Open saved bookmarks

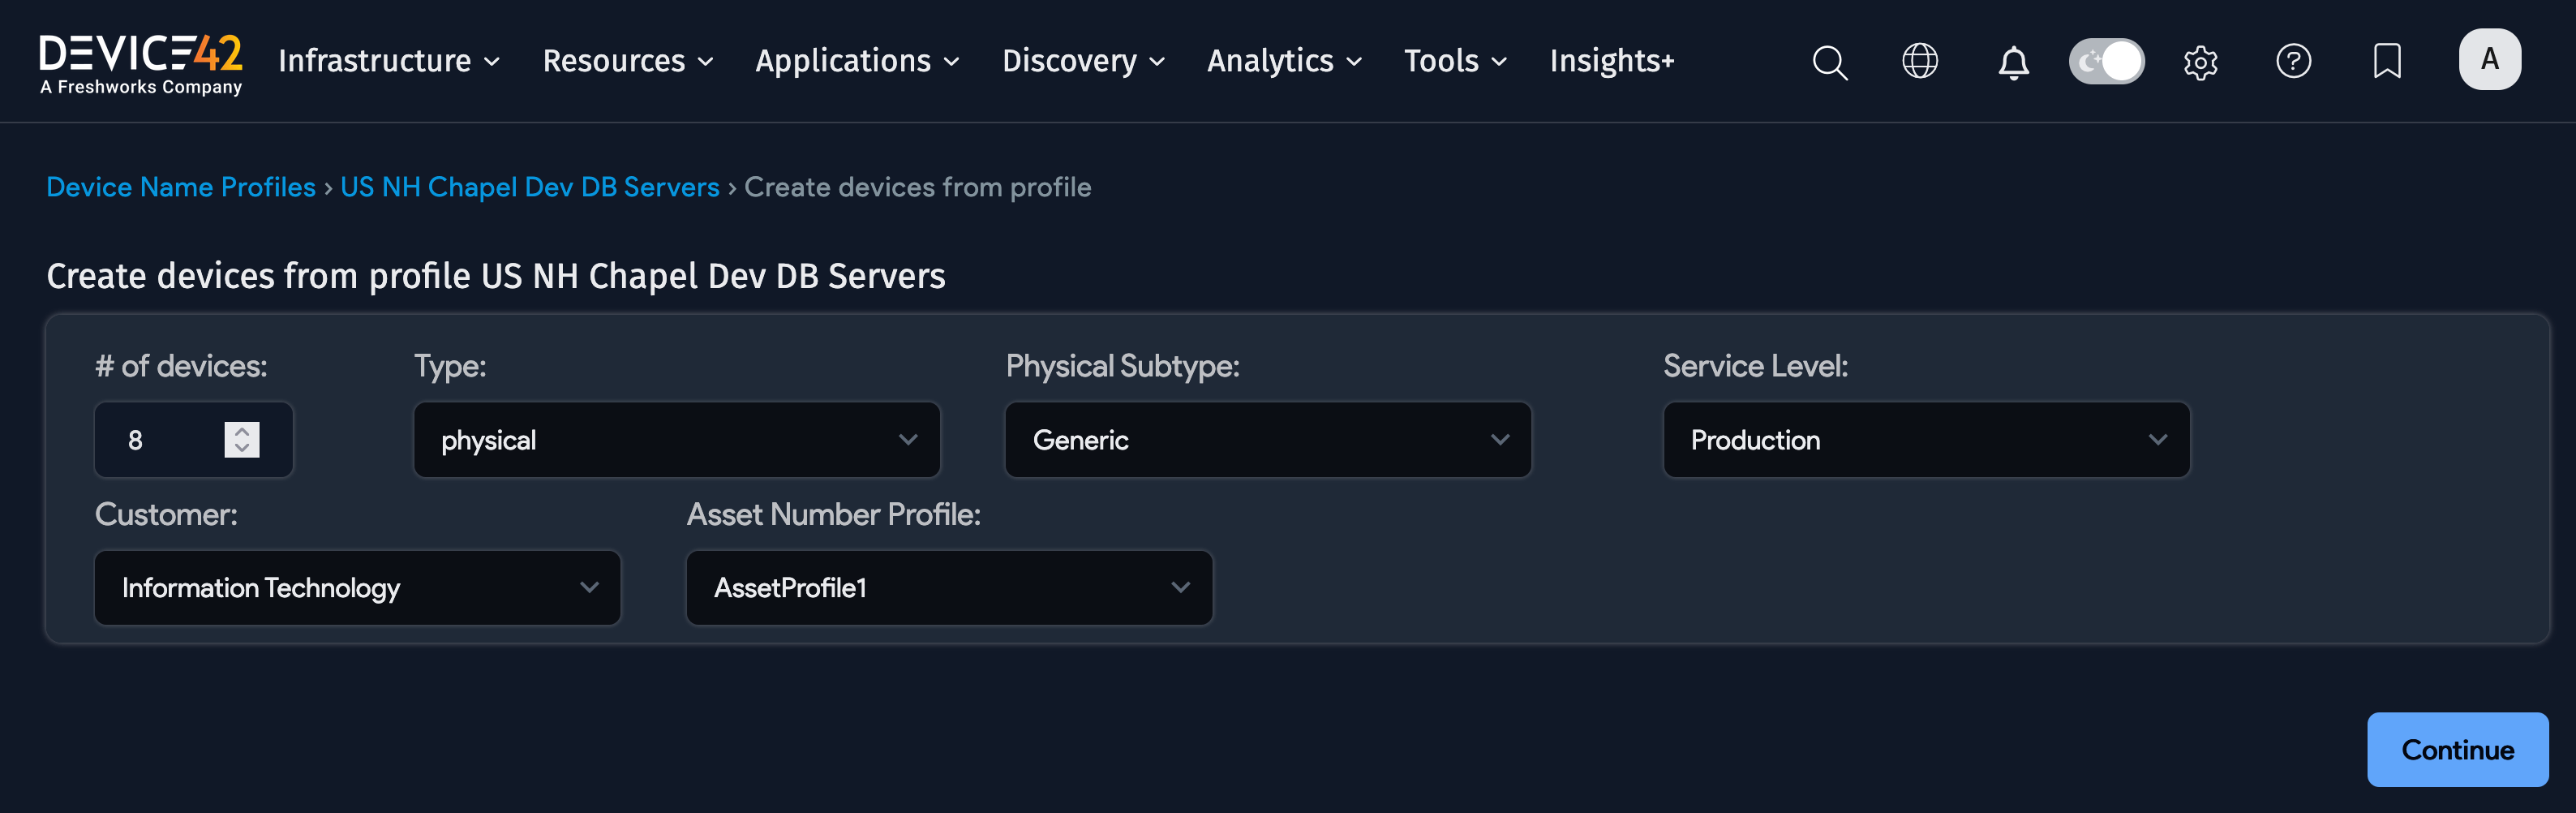2388,62
